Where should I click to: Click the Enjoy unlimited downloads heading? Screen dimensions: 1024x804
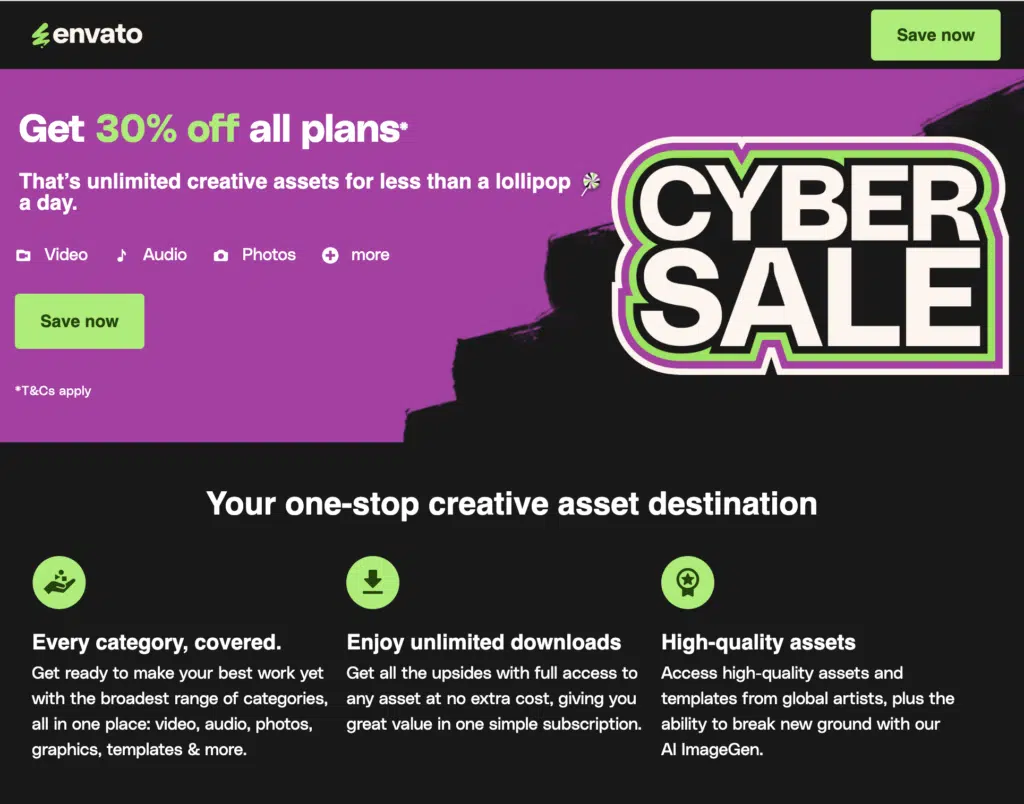(484, 642)
